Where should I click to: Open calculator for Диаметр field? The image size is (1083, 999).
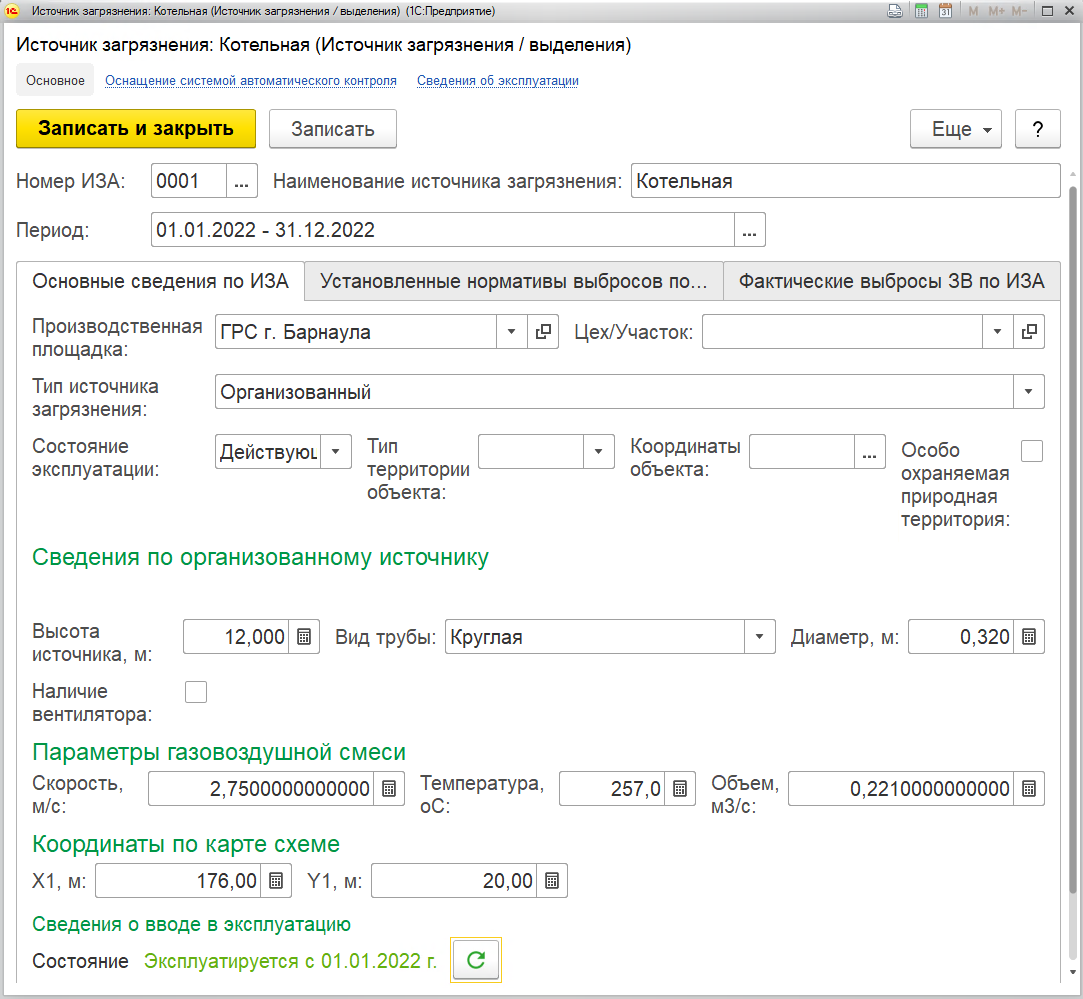point(1028,636)
